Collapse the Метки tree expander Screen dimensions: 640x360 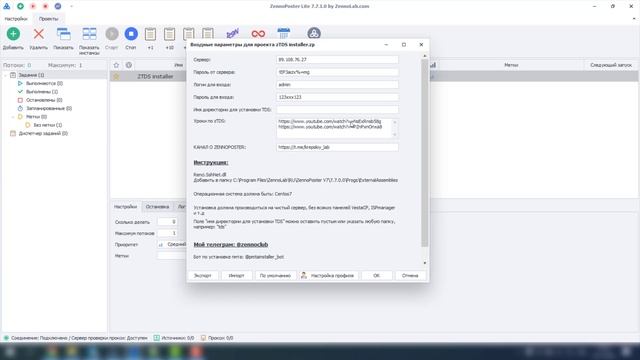pos(13,117)
